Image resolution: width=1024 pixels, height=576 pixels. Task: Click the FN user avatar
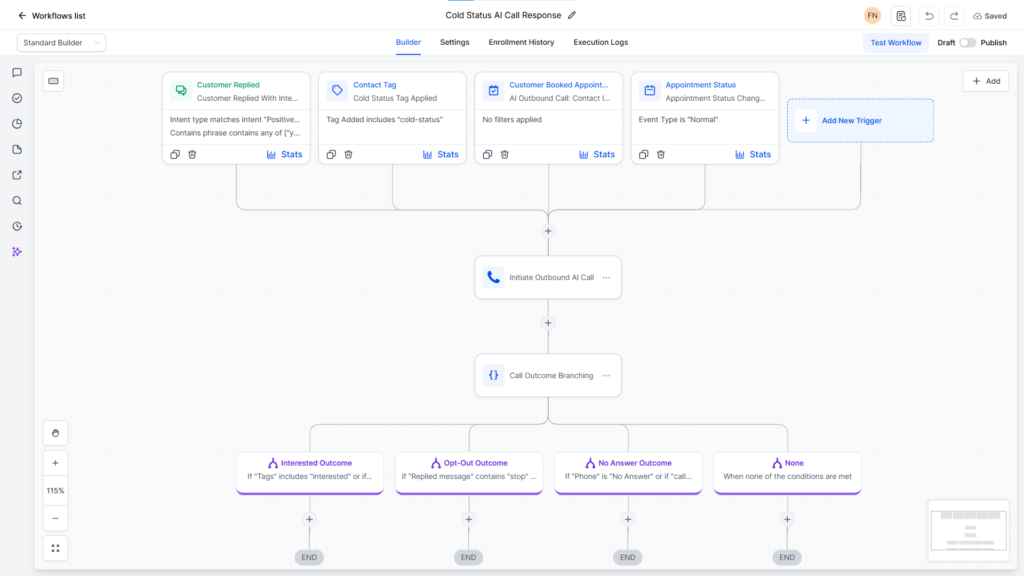872,16
